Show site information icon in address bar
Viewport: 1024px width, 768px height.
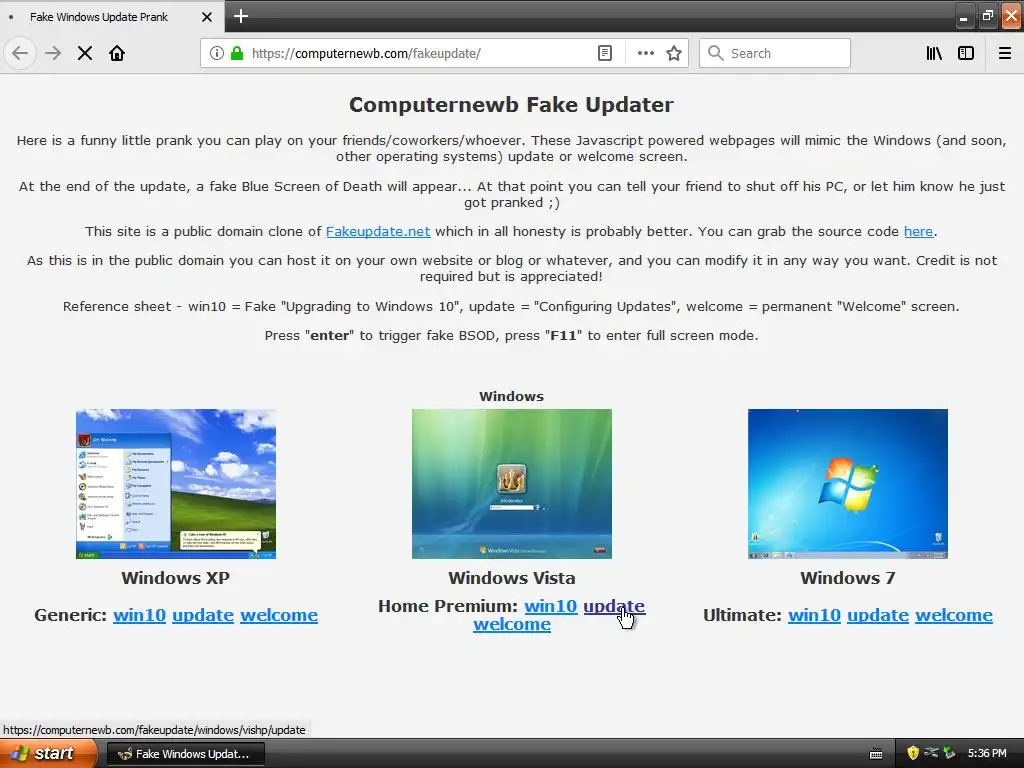217,53
